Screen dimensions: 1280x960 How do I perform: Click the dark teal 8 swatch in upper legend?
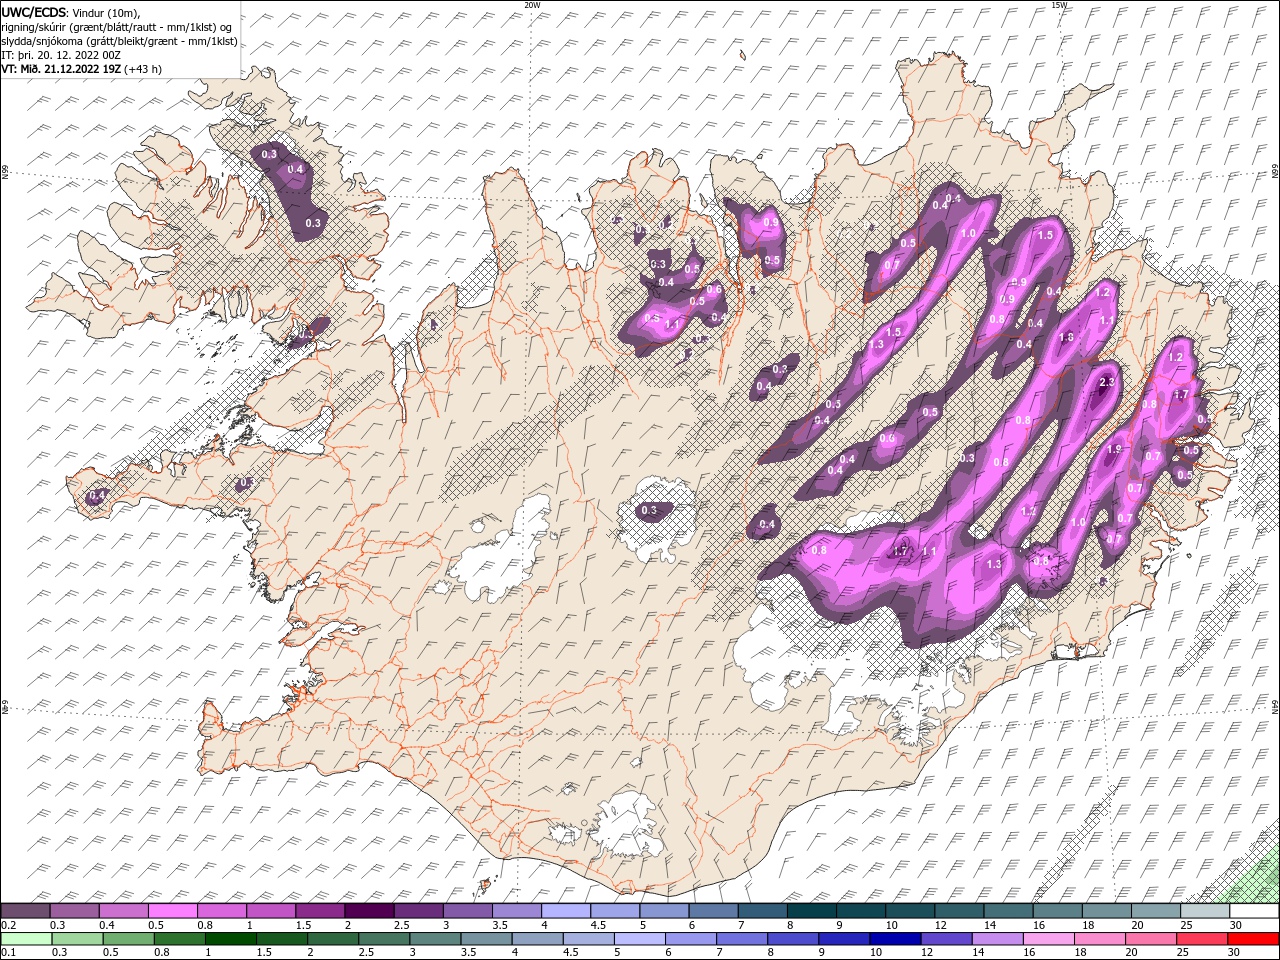(x=812, y=911)
